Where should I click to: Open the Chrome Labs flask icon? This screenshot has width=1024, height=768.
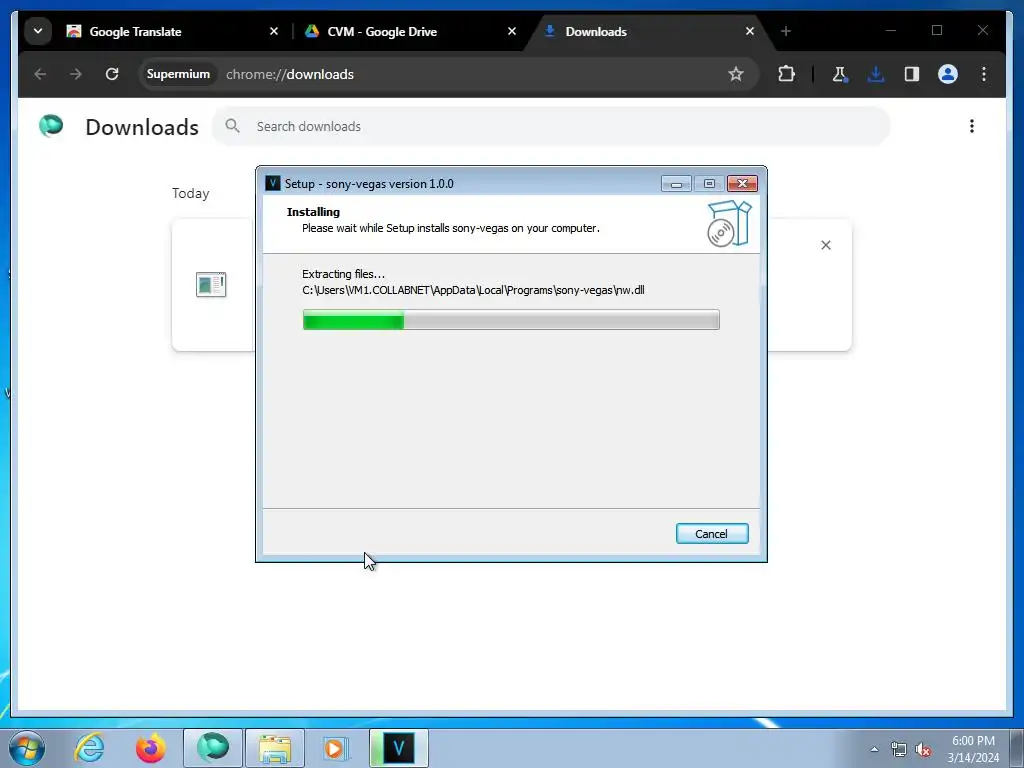pos(840,74)
